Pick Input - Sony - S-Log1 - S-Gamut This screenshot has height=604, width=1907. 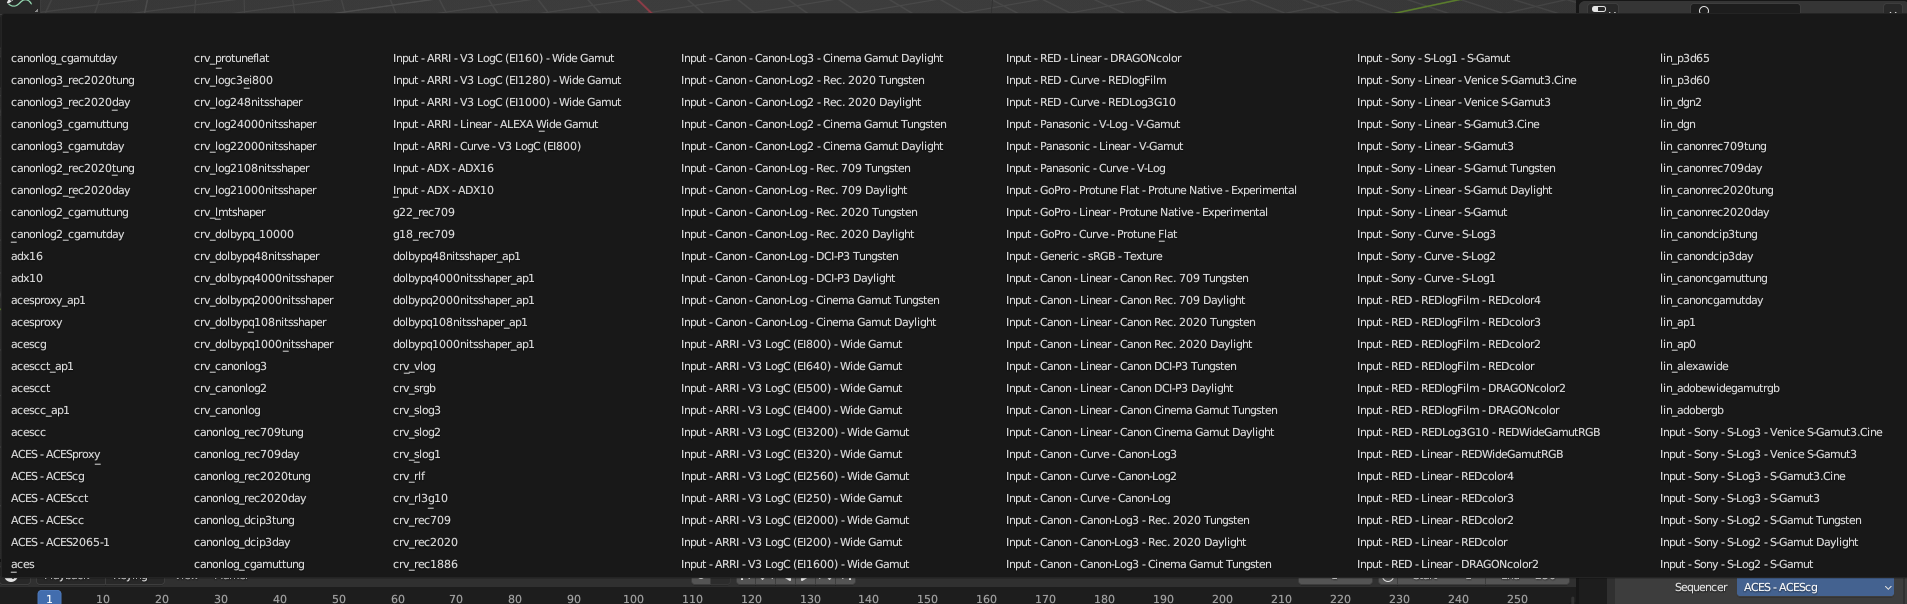(1433, 58)
